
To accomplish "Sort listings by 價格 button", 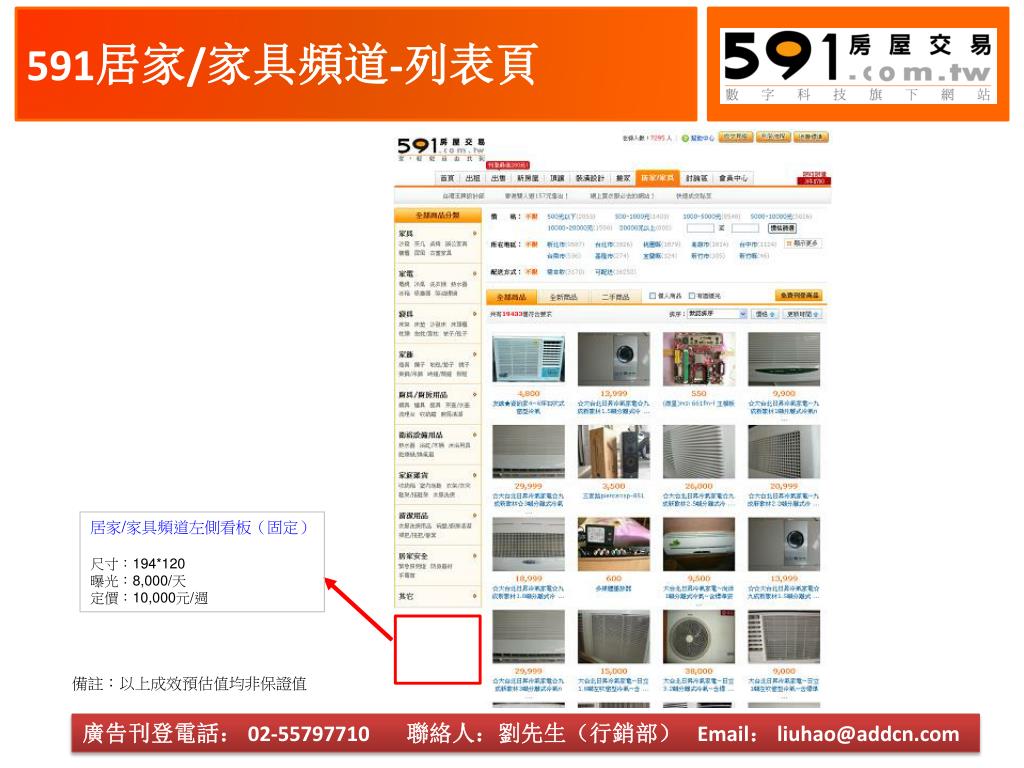I will pos(765,314).
